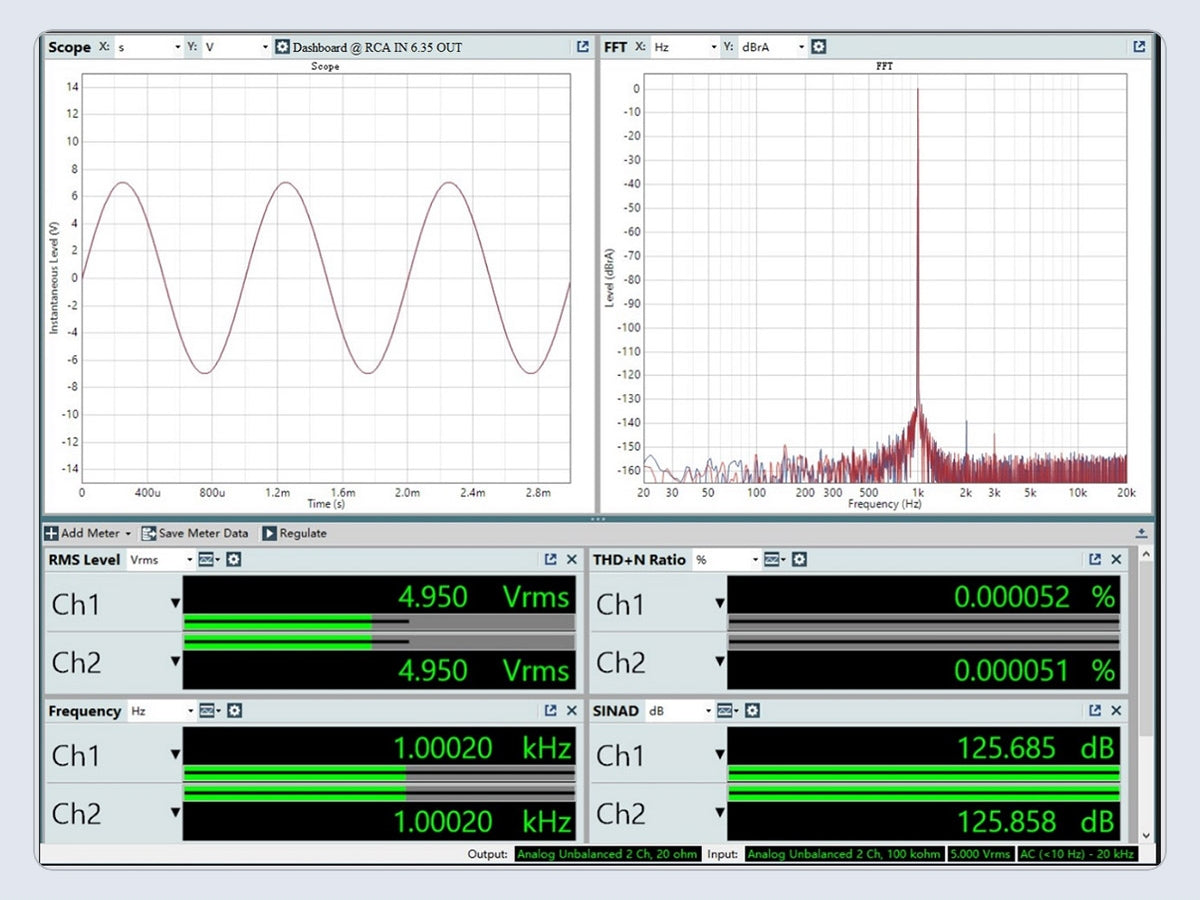1200x900 pixels.
Task: Pop out the THD+N Ratio meter
Action: point(1095,560)
